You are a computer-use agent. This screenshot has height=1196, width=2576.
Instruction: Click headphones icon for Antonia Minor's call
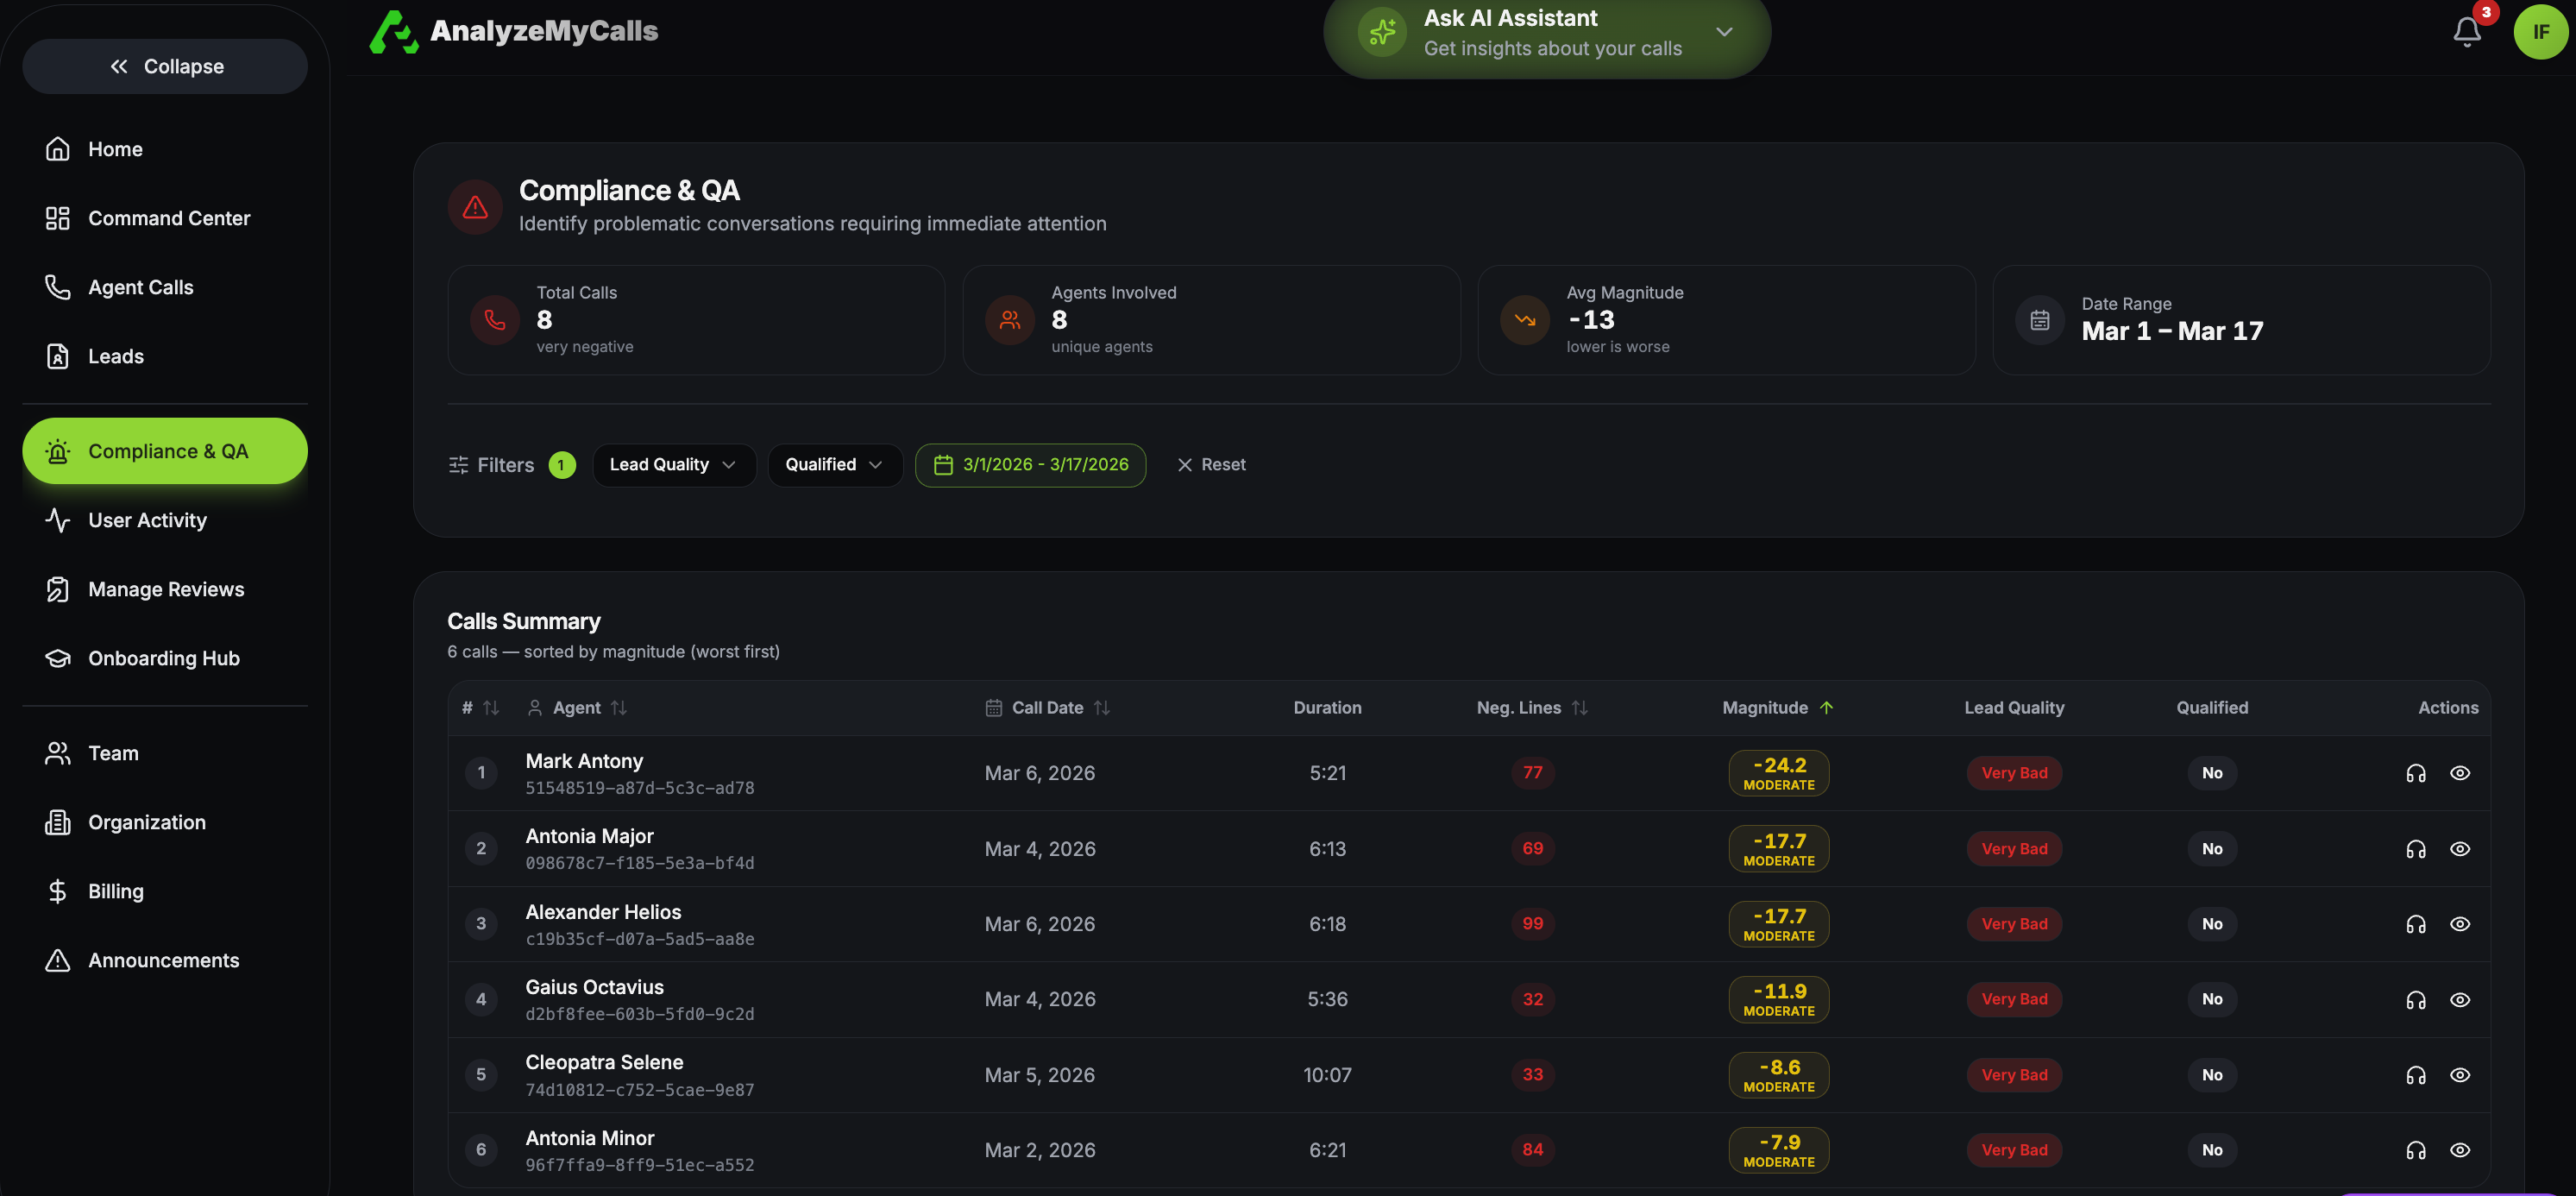click(2415, 1150)
